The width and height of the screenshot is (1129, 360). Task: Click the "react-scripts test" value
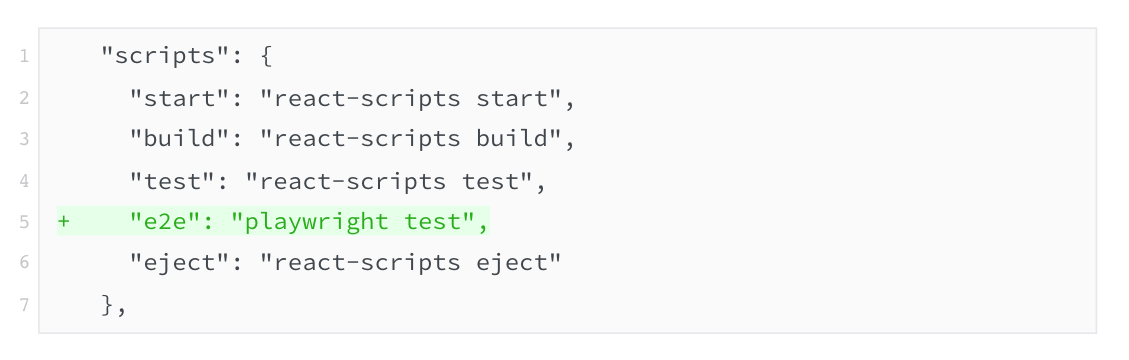pyautogui.click(x=389, y=181)
